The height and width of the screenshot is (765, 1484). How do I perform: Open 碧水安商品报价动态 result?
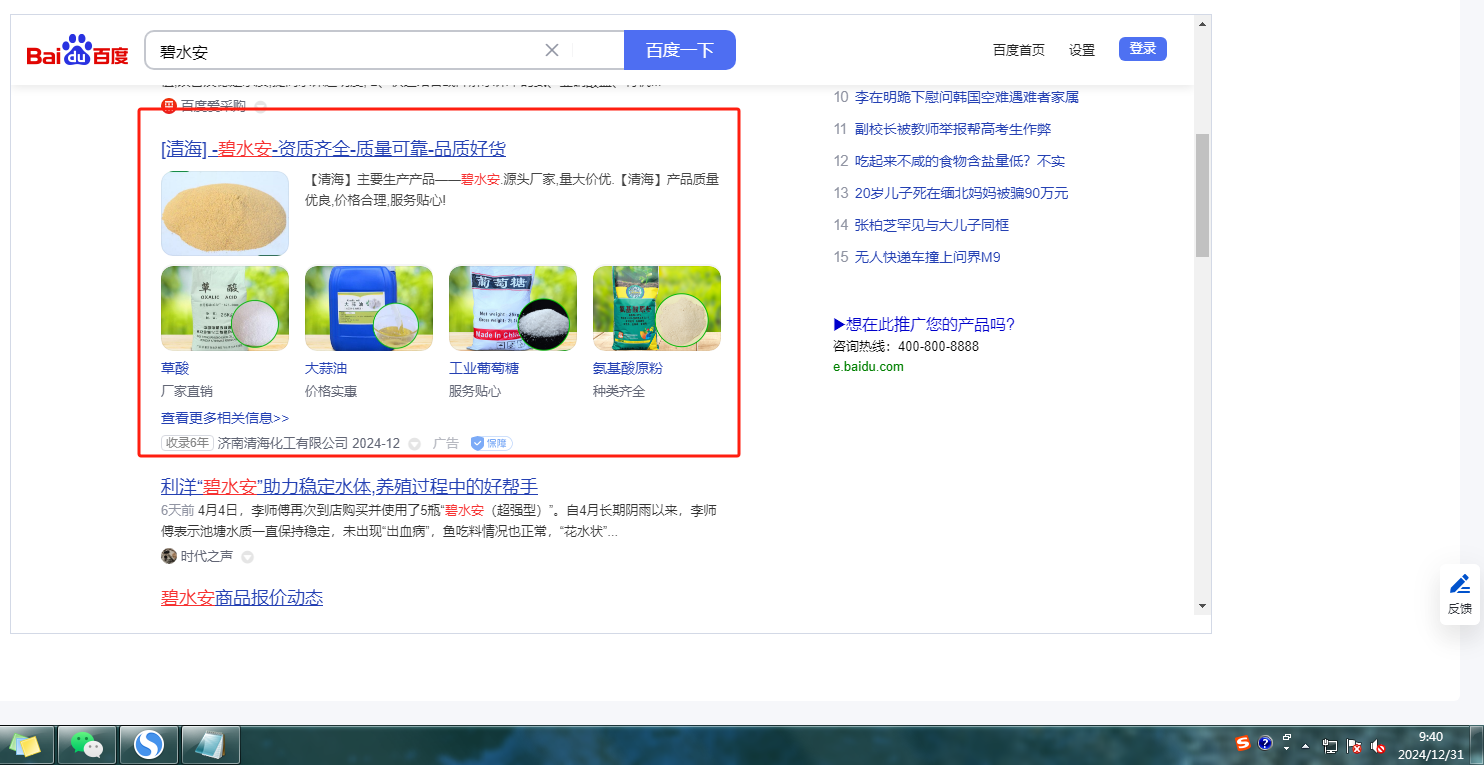pyautogui.click(x=242, y=598)
